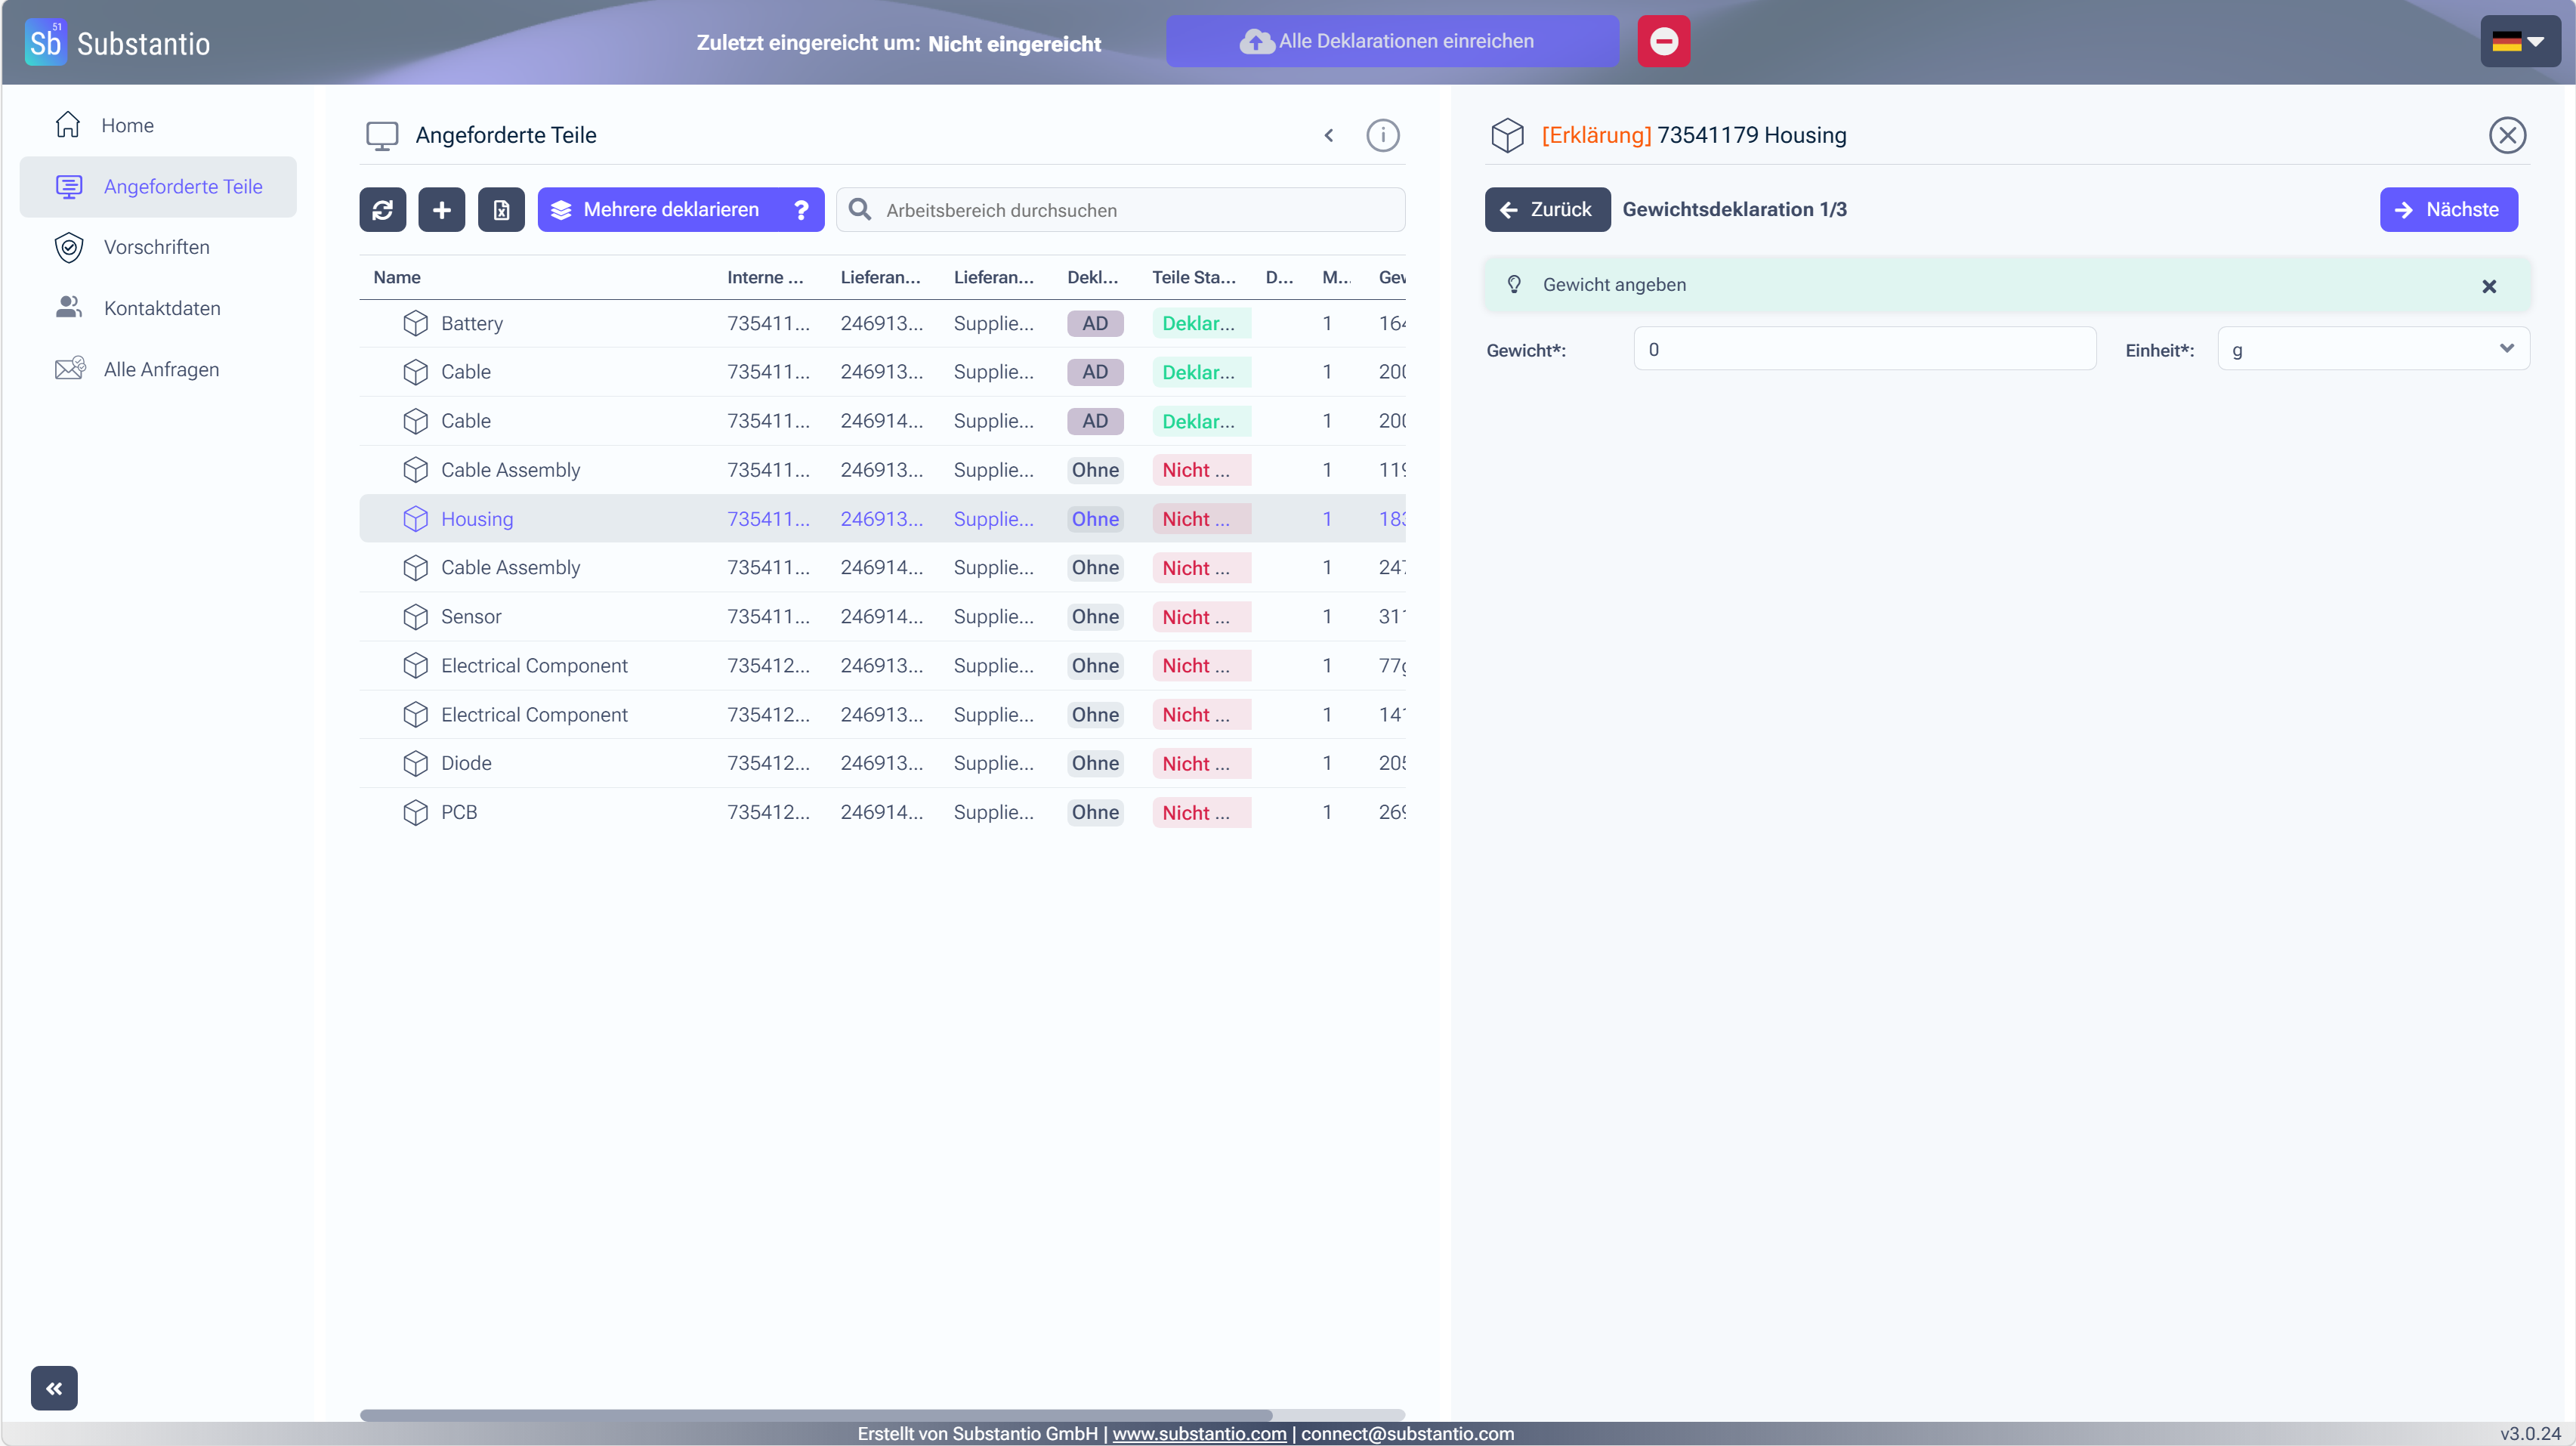
Task: Click the Housing row name
Action: (477, 519)
